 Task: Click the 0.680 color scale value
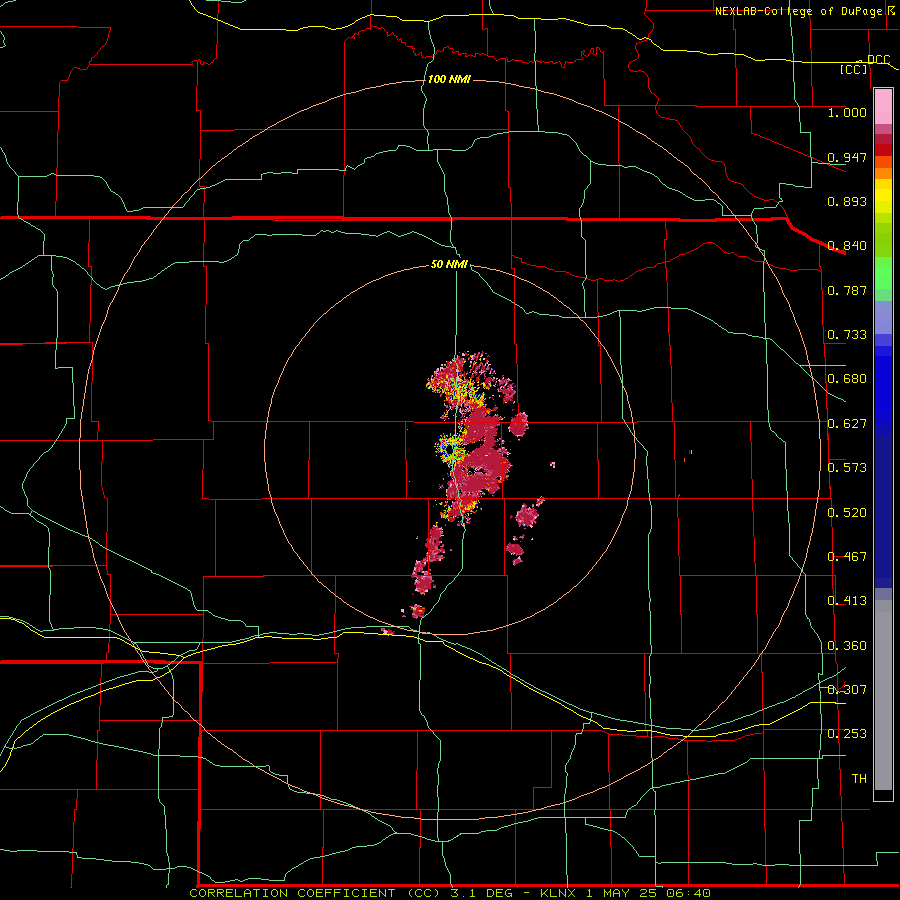tap(847, 379)
